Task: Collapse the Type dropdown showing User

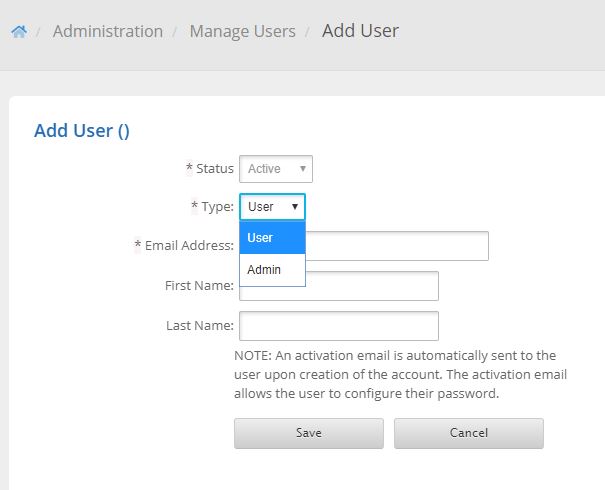Action: pos(272,207)
